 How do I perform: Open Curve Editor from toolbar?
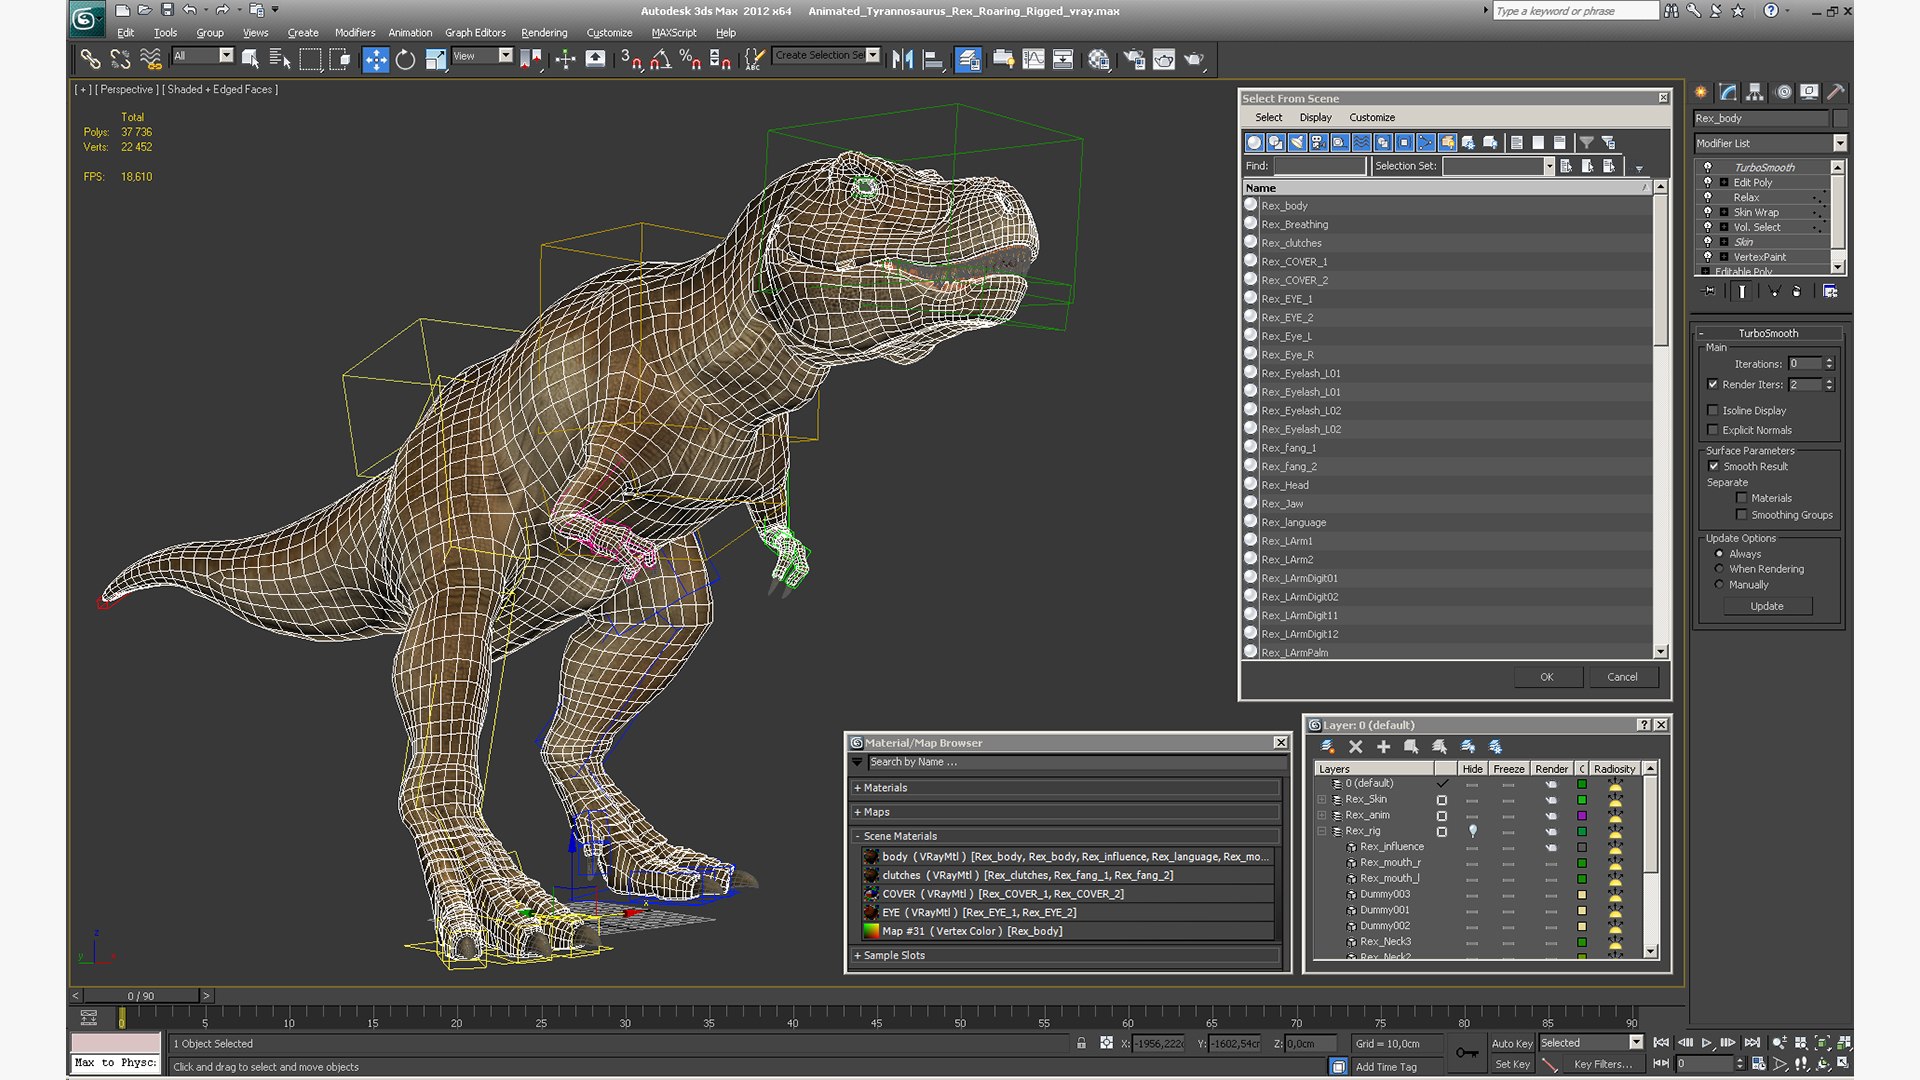(x=1033, y=59)
